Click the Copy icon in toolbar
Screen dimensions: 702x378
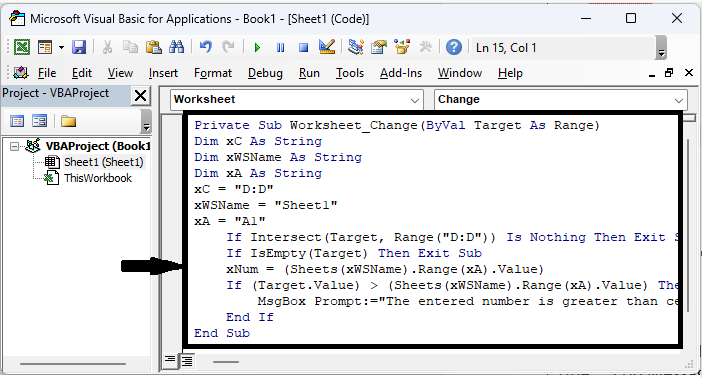130,47
